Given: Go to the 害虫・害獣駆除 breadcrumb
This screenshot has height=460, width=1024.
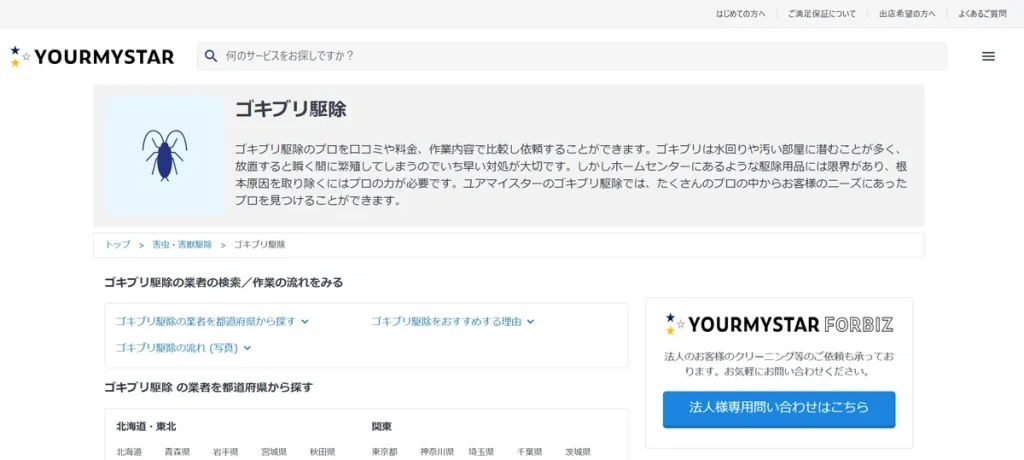Looking at the screenshot, I should (x=182, y=245).
